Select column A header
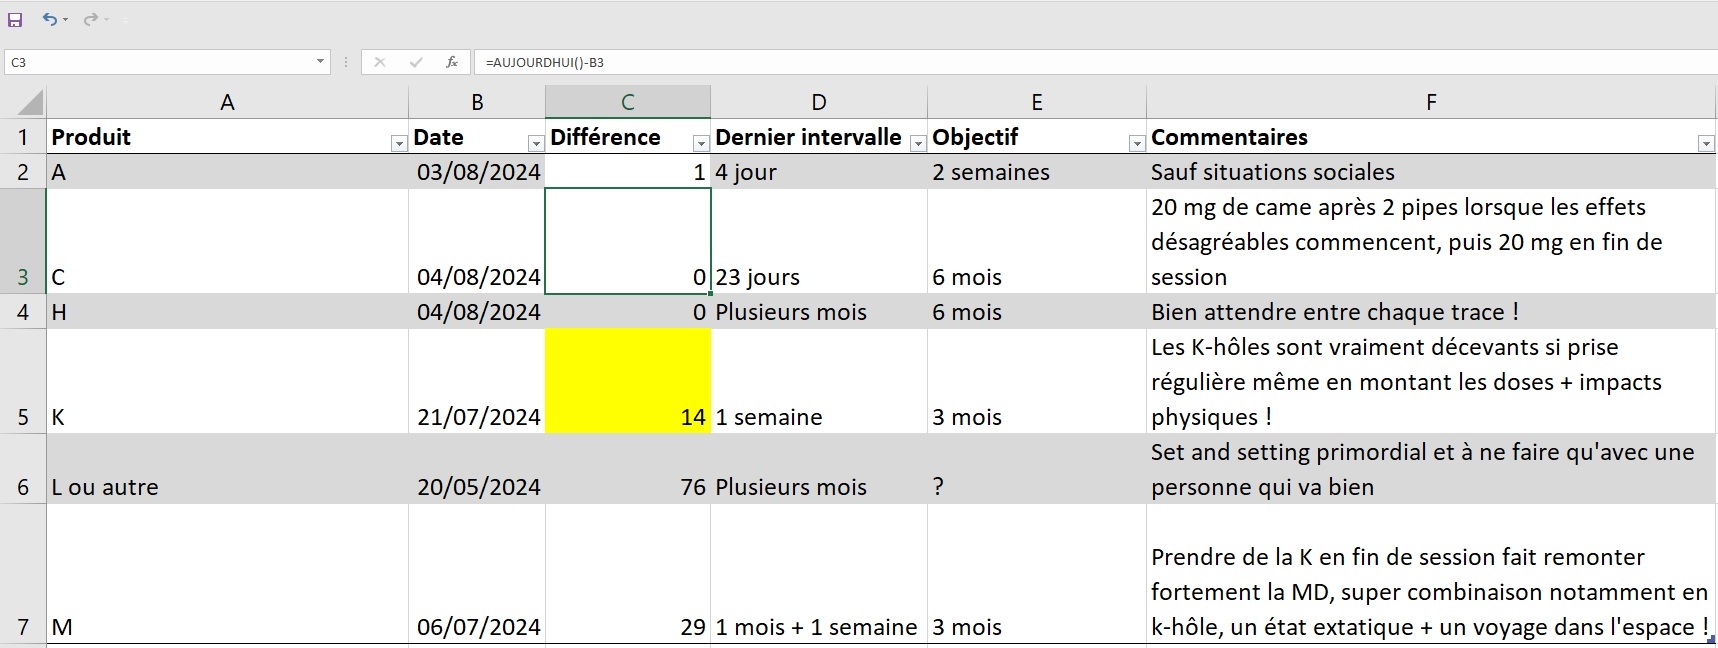The image size is (1718, 648). click(227, 102)
